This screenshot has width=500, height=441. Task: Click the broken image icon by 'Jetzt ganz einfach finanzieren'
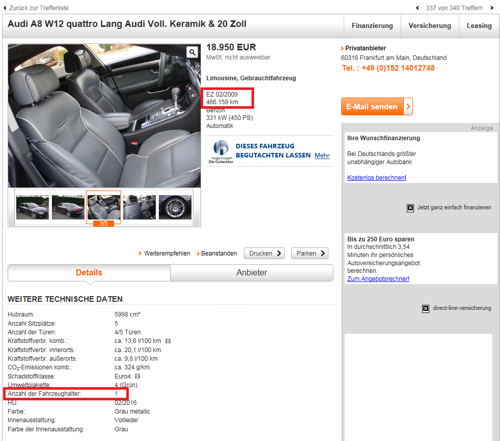click(x=410, y=208)
